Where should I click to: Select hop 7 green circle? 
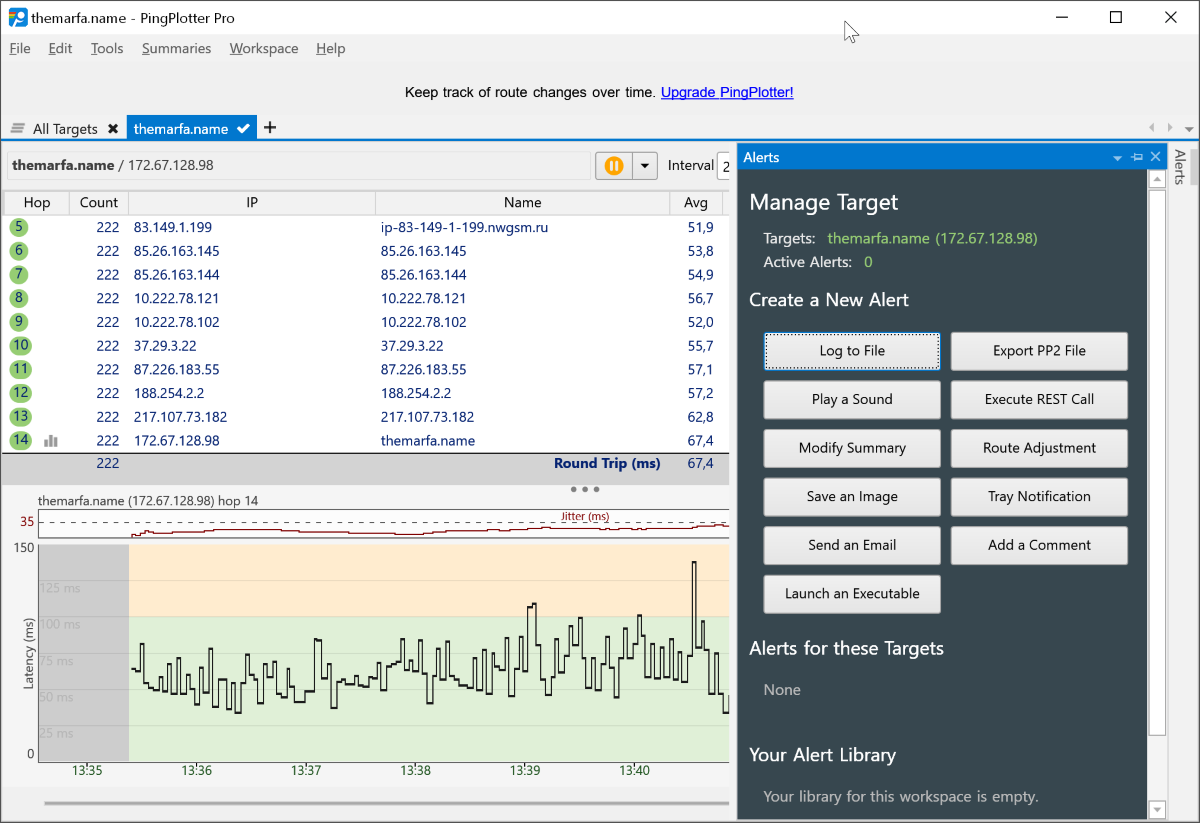click(19, 275)
